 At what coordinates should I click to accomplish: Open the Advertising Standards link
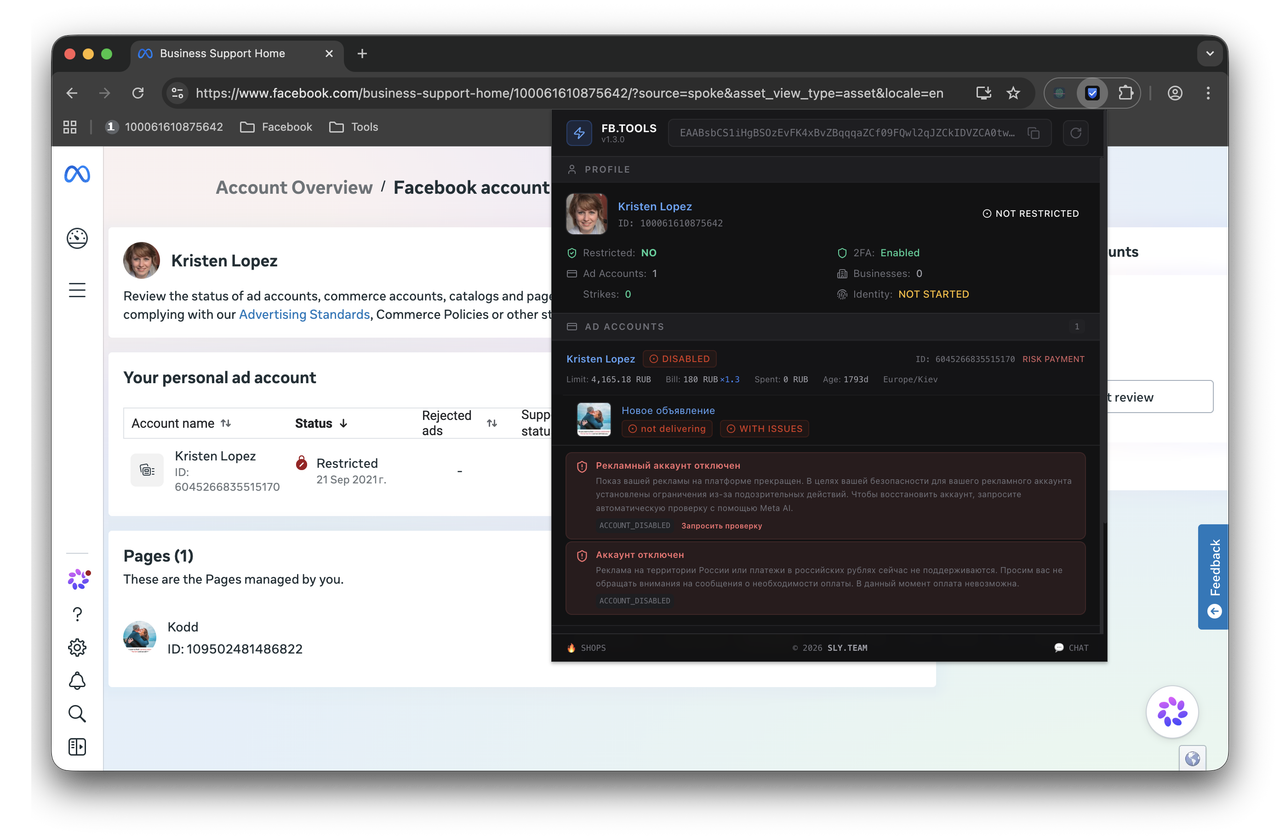tap(304, 314)
